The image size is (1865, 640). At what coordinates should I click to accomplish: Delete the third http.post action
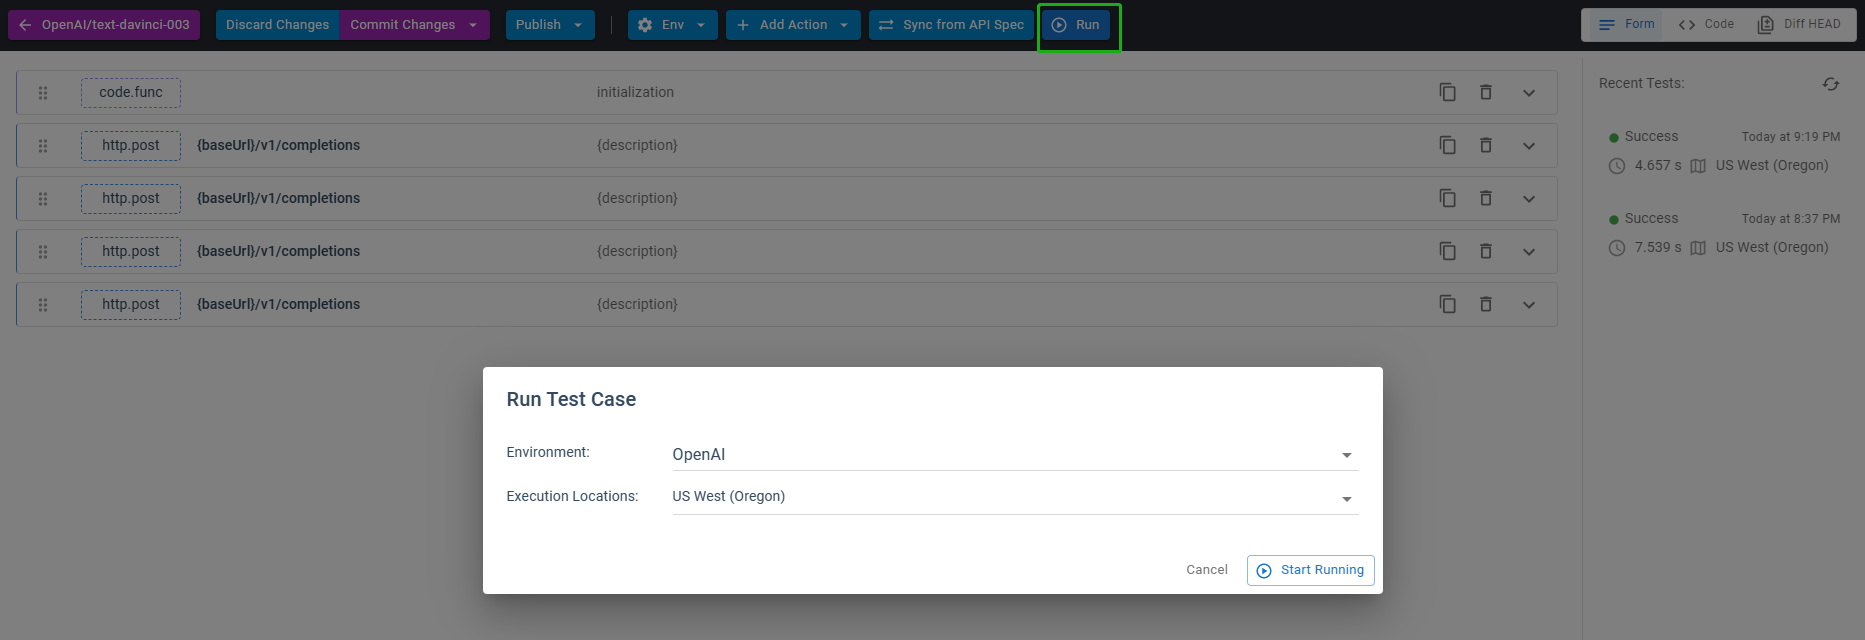tap(1486, 252)
